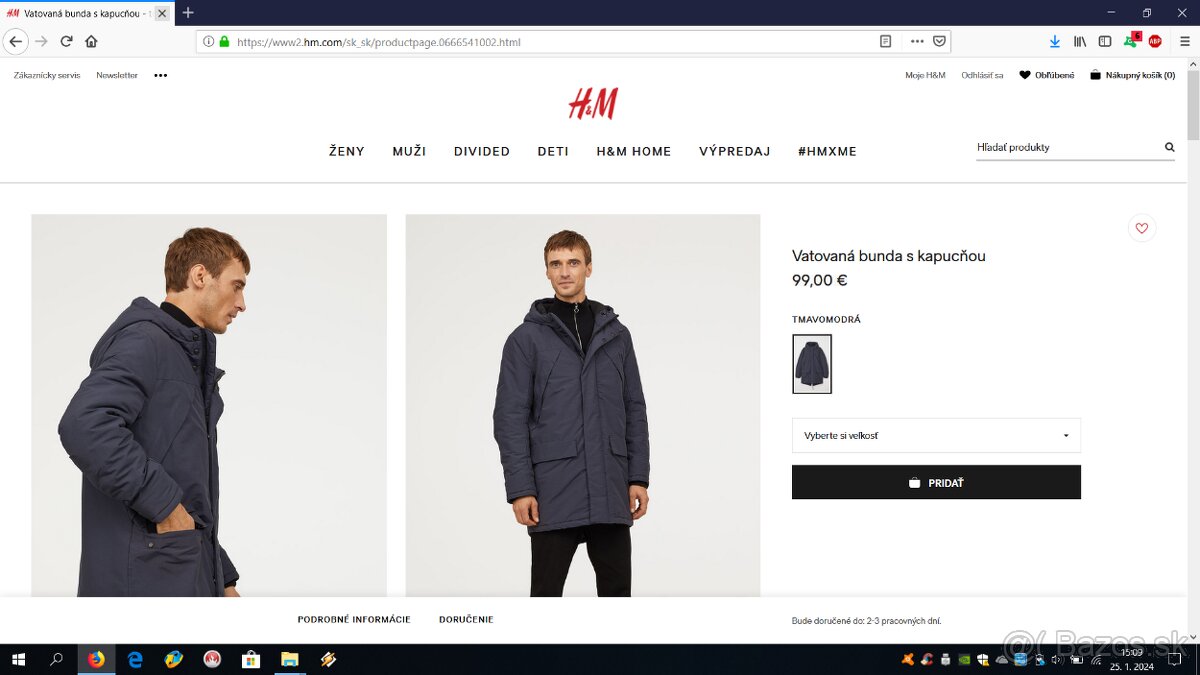Expand the three-dots menu beside Newsletter
The image size is (1200, 675).
point(161,75)
